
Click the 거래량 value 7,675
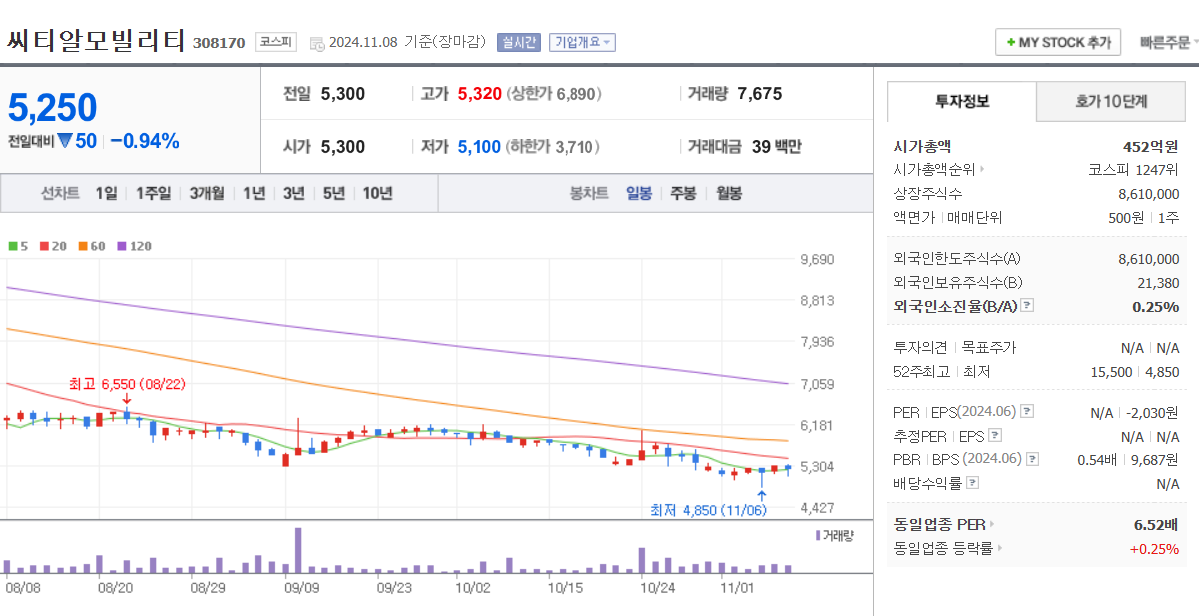pyautogui.click(x=760, y=94)
